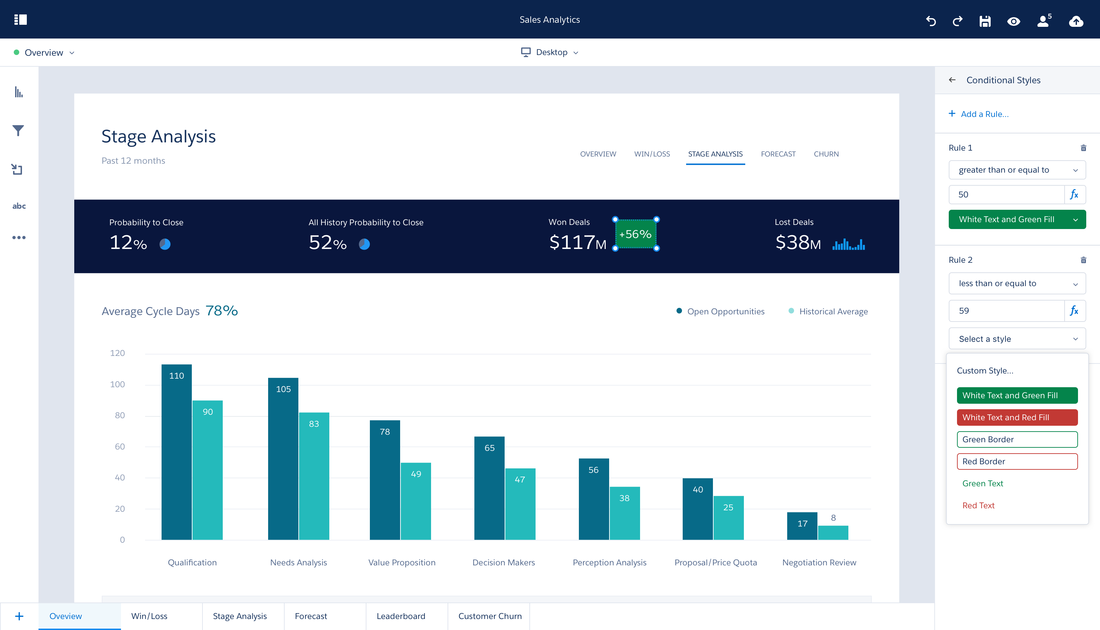Click the Average Cycle Days 78% value
1100x630 pixels.
tap(222, 311)
